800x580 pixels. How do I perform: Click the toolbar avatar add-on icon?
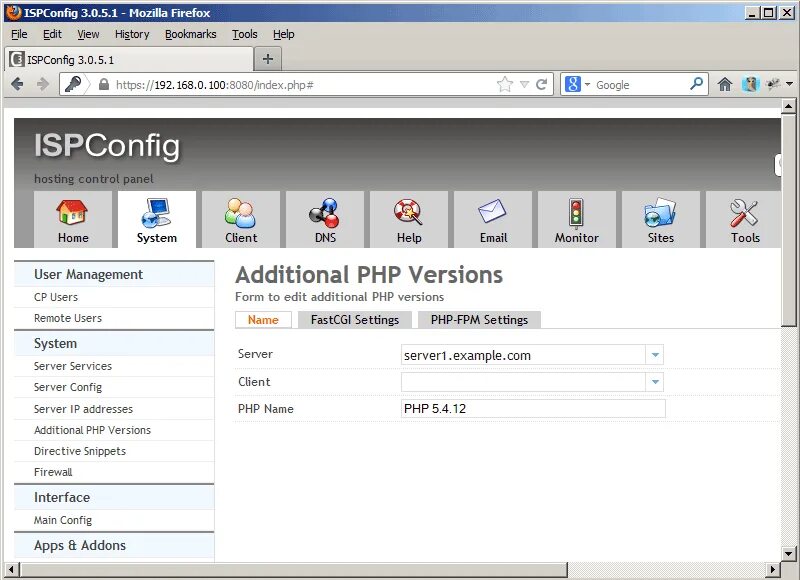pyautogui.click(x=751, y=84)
